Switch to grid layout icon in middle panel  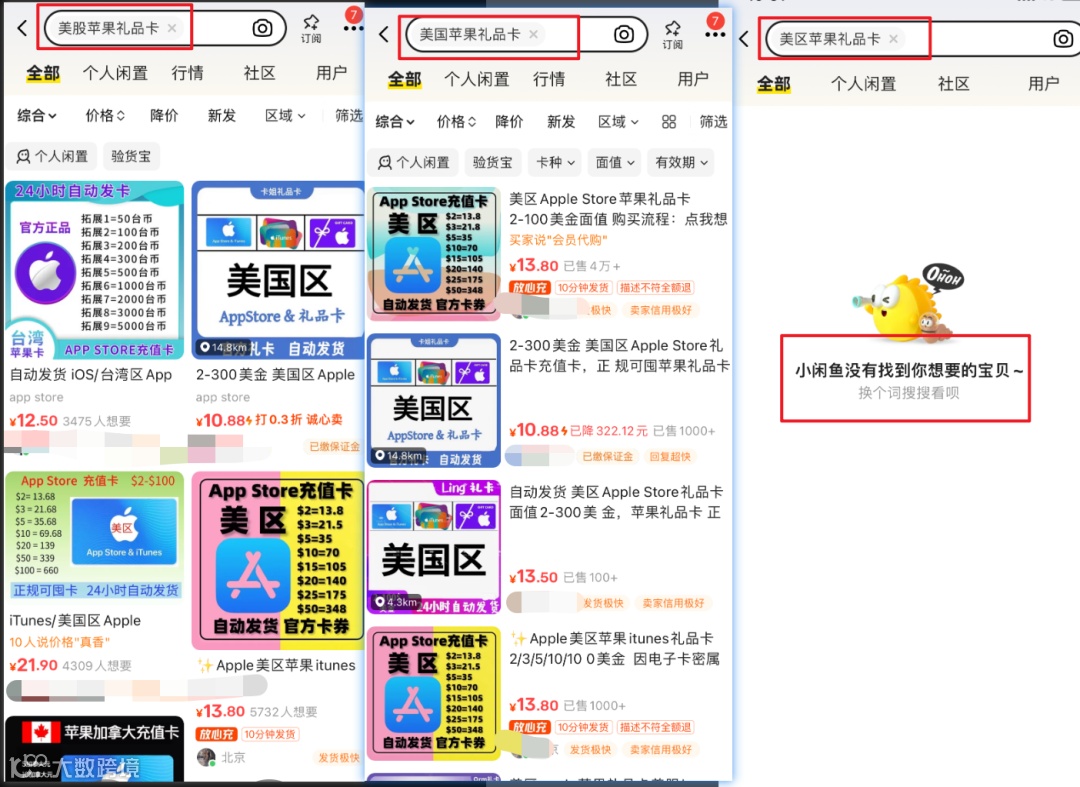(669, 122)
